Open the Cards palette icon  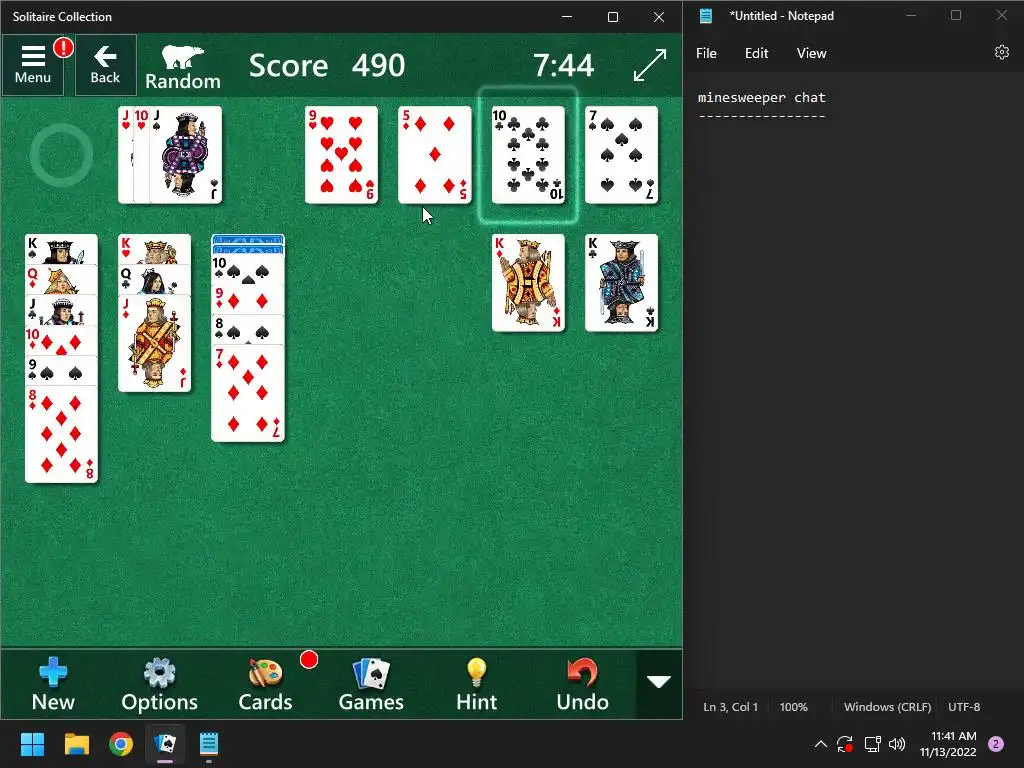click(x=265, y=684)
